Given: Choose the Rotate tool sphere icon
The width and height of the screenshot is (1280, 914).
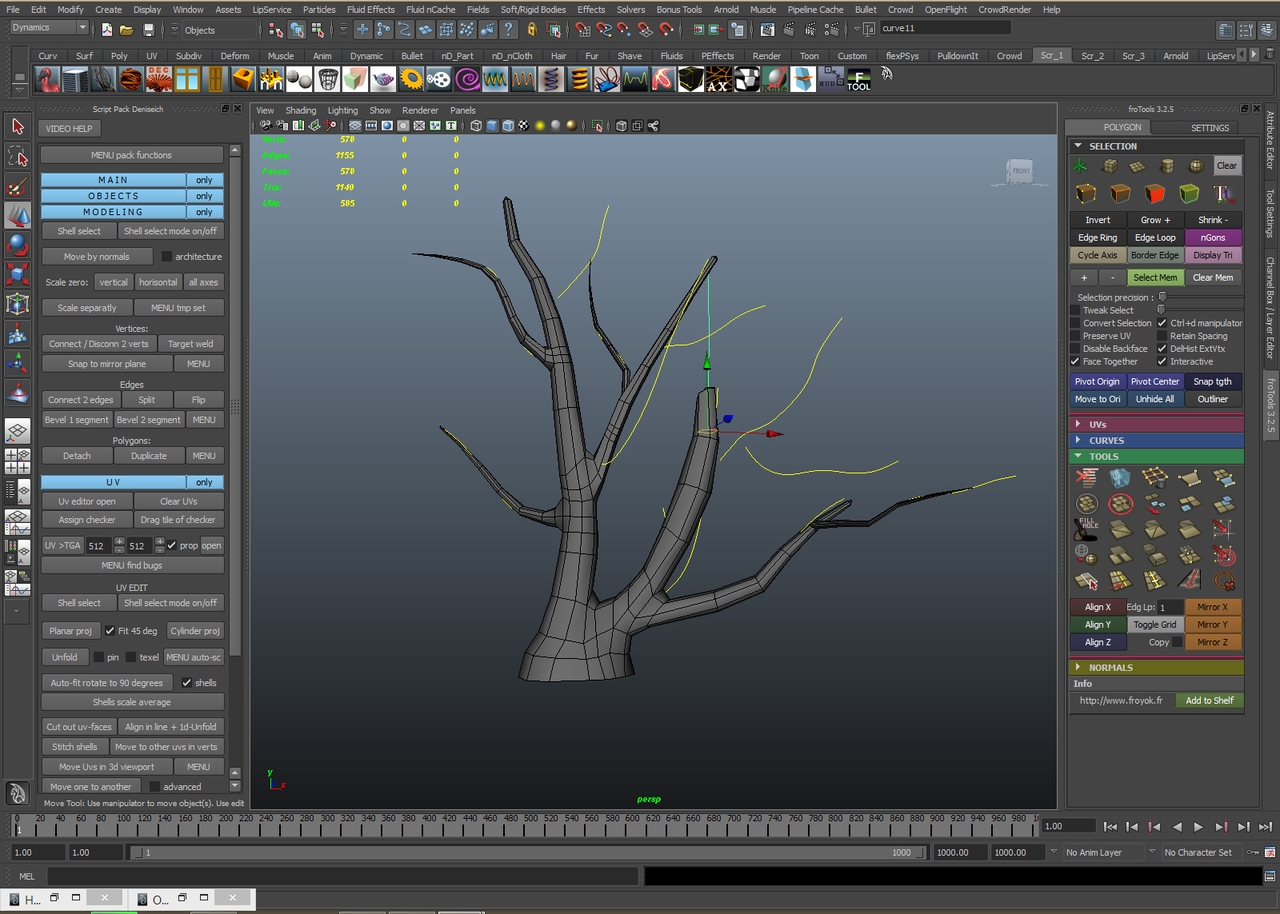Looking at the screenshot, I should coord(17,244).
